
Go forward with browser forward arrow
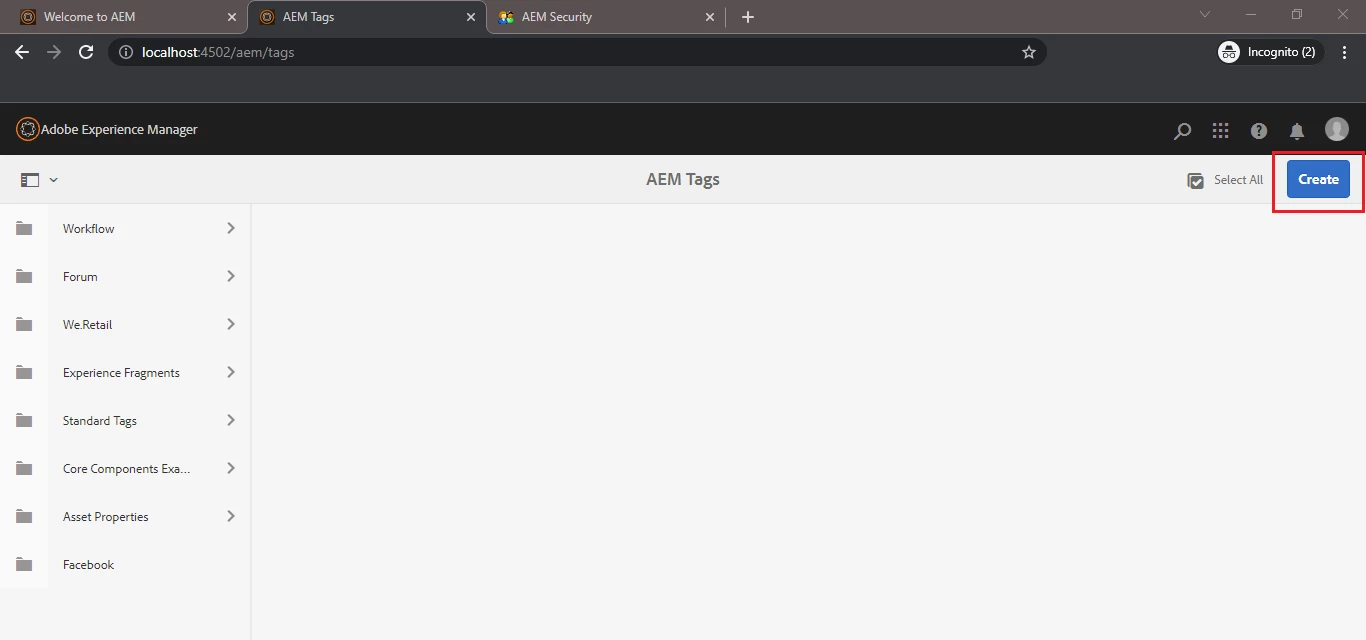coord(54,52)
